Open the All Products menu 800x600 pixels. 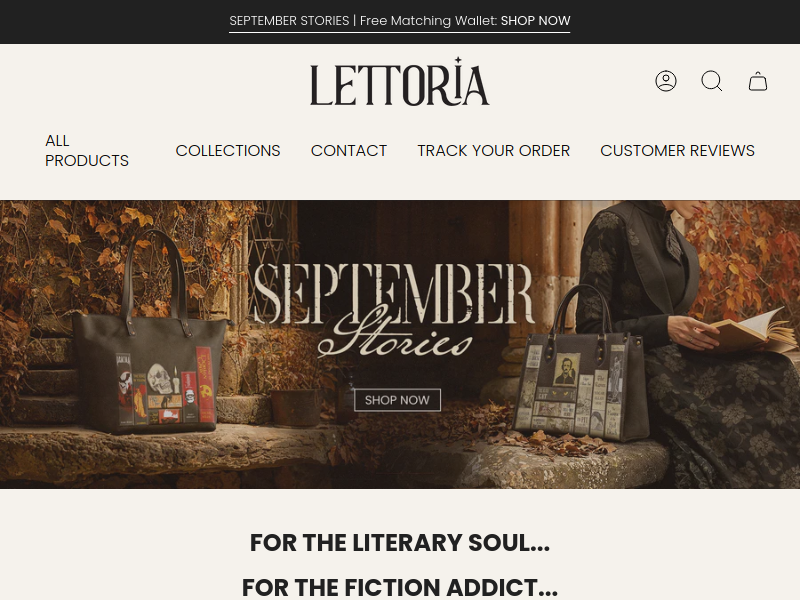(87, 151)
